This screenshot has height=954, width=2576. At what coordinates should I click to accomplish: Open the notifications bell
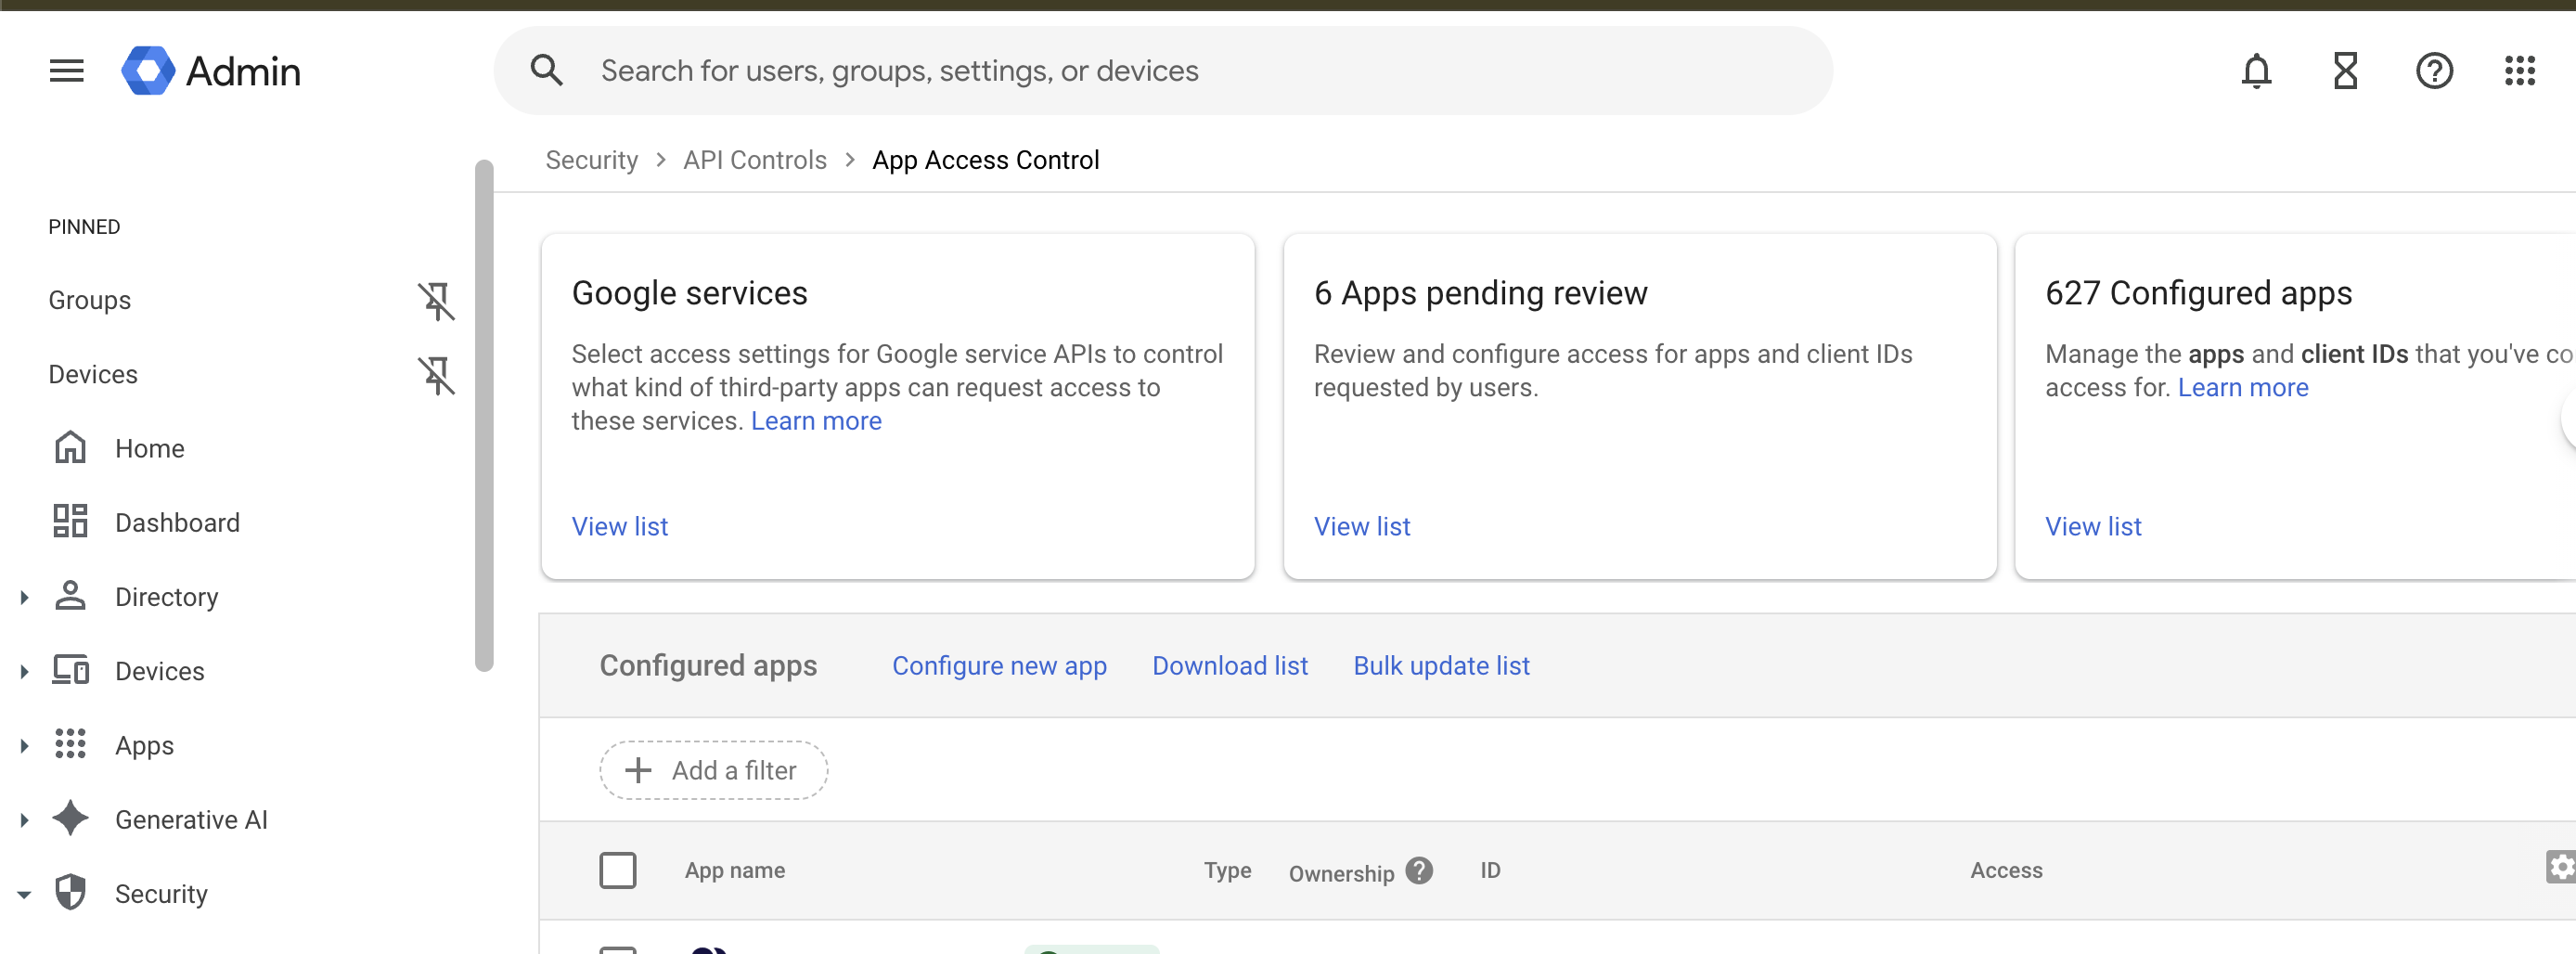[2256, 71]
